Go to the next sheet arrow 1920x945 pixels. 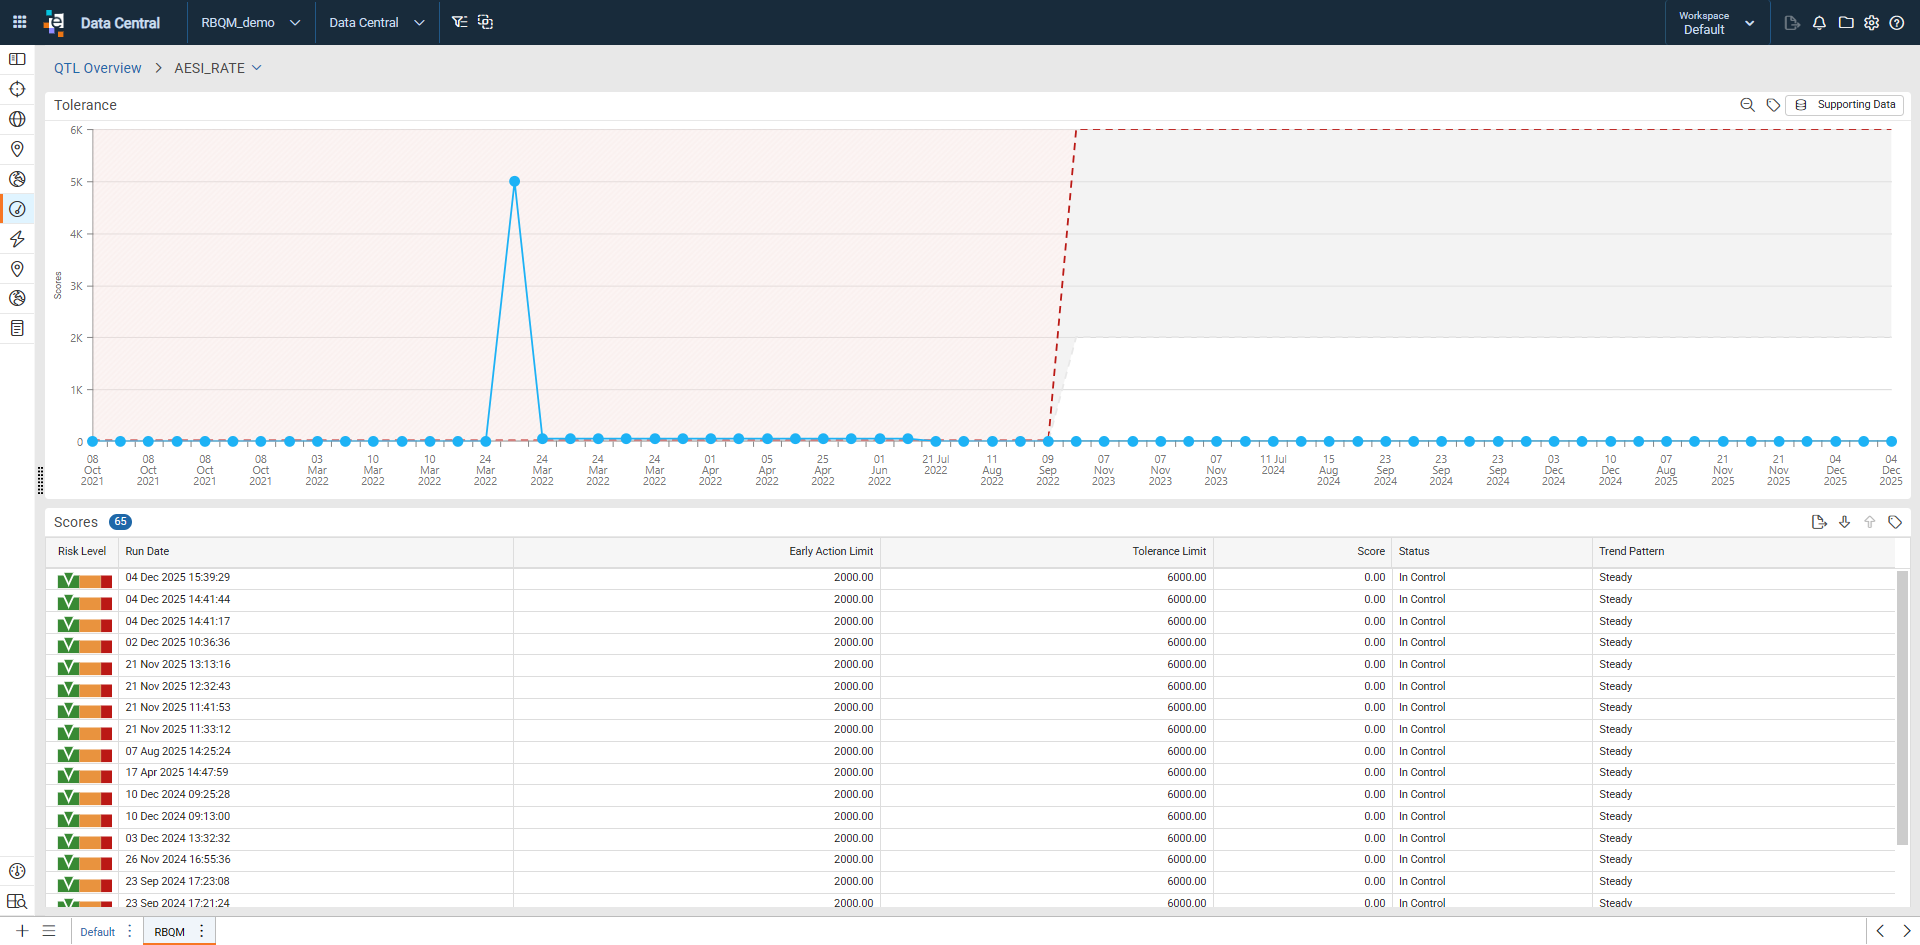(1906, 931)
